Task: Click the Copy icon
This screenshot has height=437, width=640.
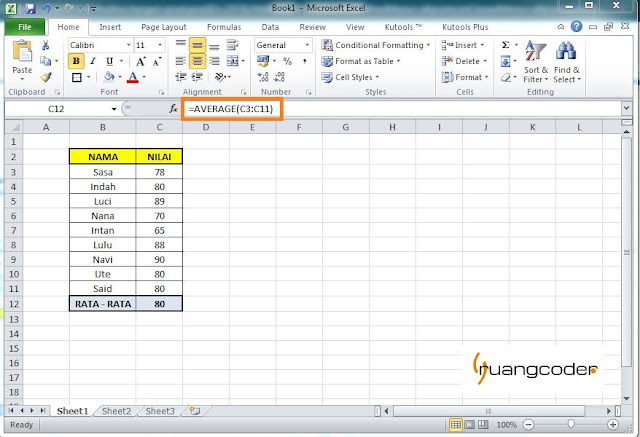Action: pyautogui.click(x=45, y=61)
